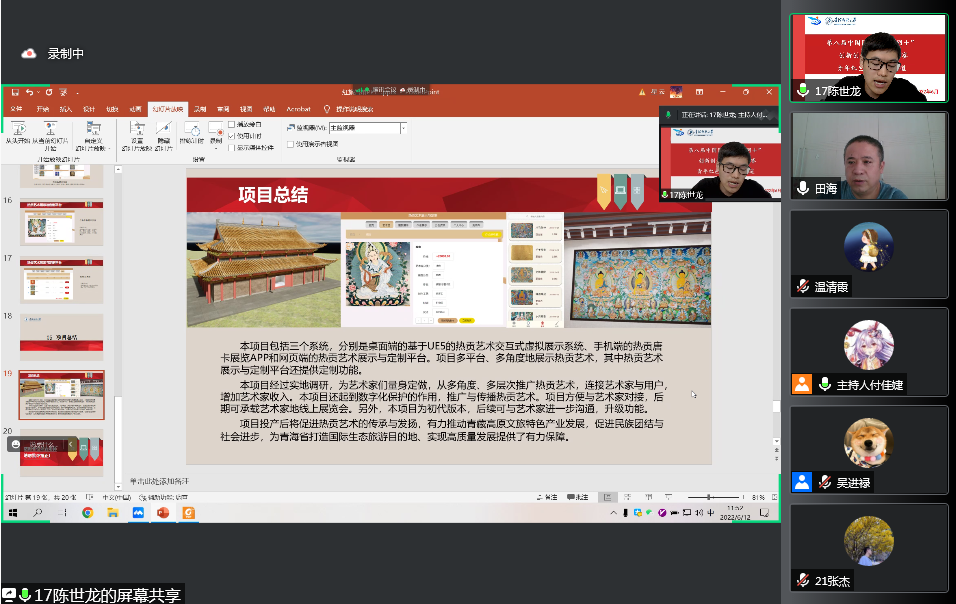Click the undo arrow in title bar
Screen dimensions: 956x604
pos(29,92)
